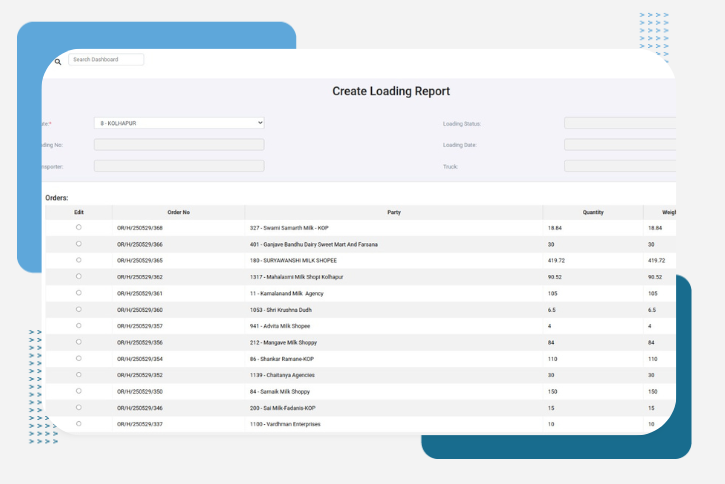Click the Loading Date field
Viewport: 725px width, 484px height.
(x=620, y=145)
